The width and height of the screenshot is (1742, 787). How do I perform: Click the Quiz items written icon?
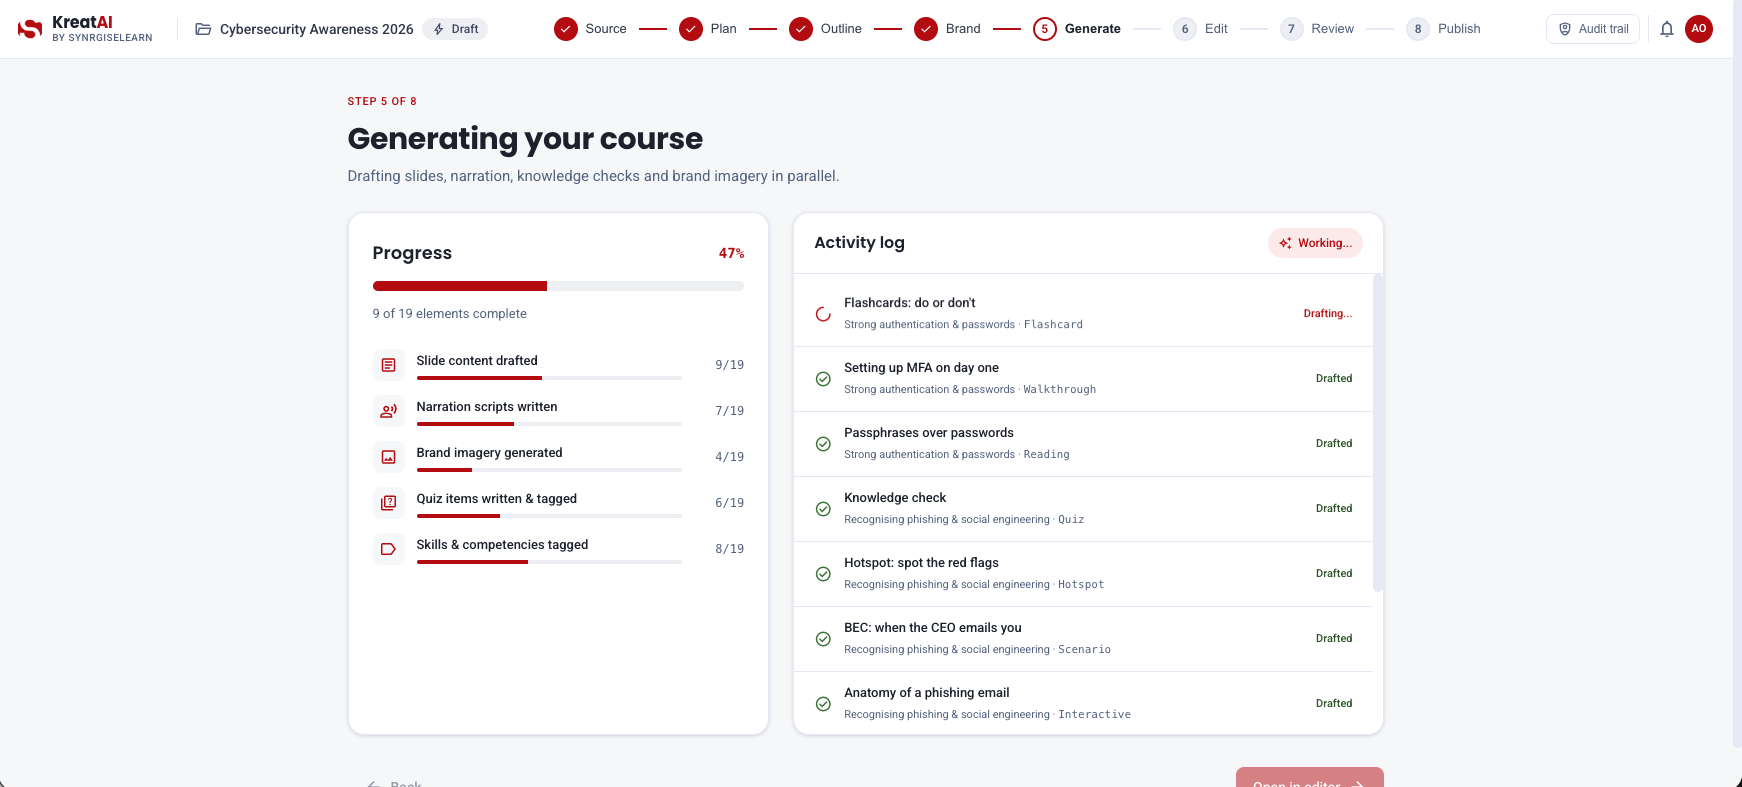tap(389, 503)
